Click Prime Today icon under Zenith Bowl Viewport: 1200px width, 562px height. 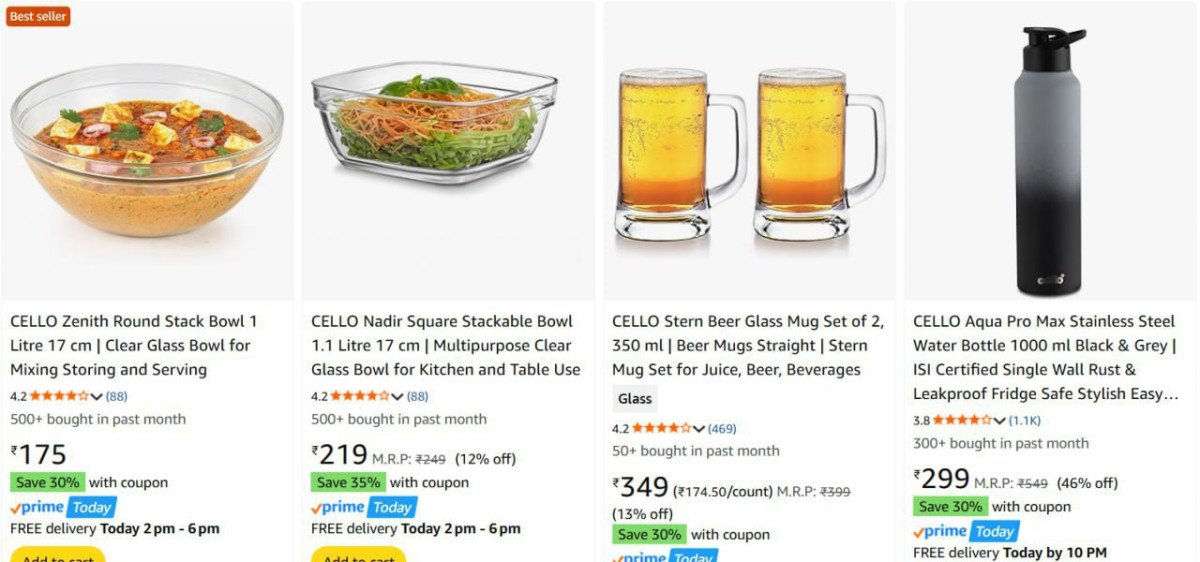point(64,507)
